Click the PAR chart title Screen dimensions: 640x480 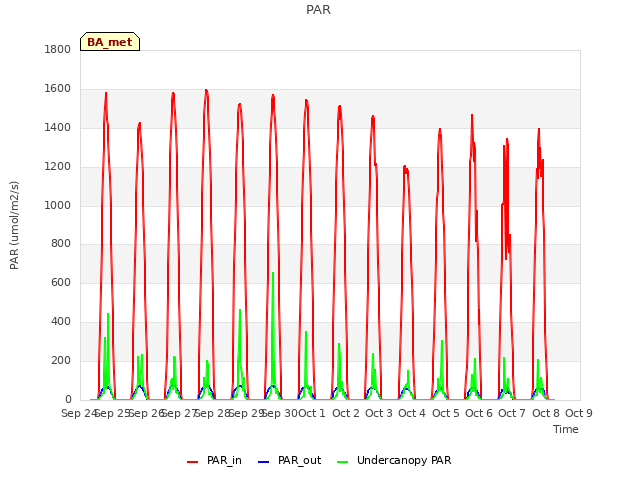[318, 10]
